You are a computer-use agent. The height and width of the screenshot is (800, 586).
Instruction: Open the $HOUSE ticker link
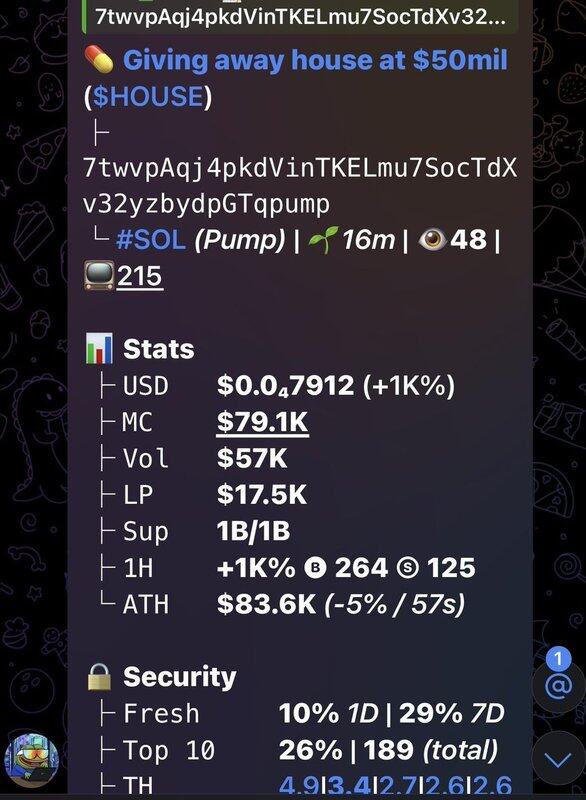point(148,96)
